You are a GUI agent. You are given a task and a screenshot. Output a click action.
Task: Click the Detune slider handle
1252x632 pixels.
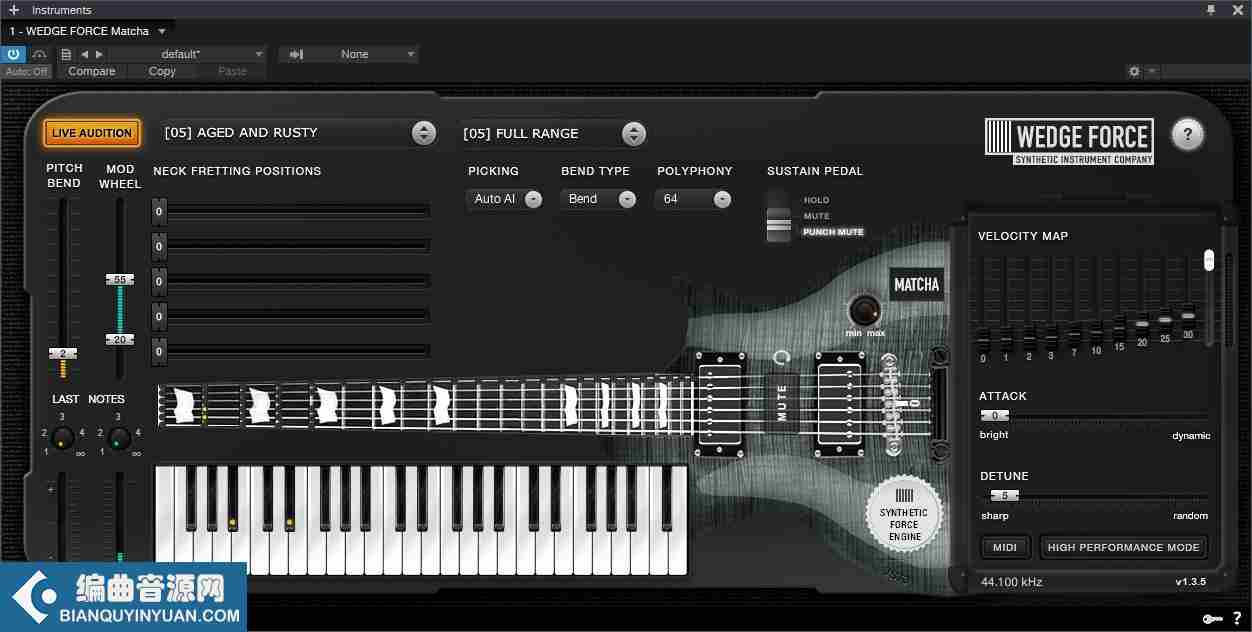tap(1004, 495)
